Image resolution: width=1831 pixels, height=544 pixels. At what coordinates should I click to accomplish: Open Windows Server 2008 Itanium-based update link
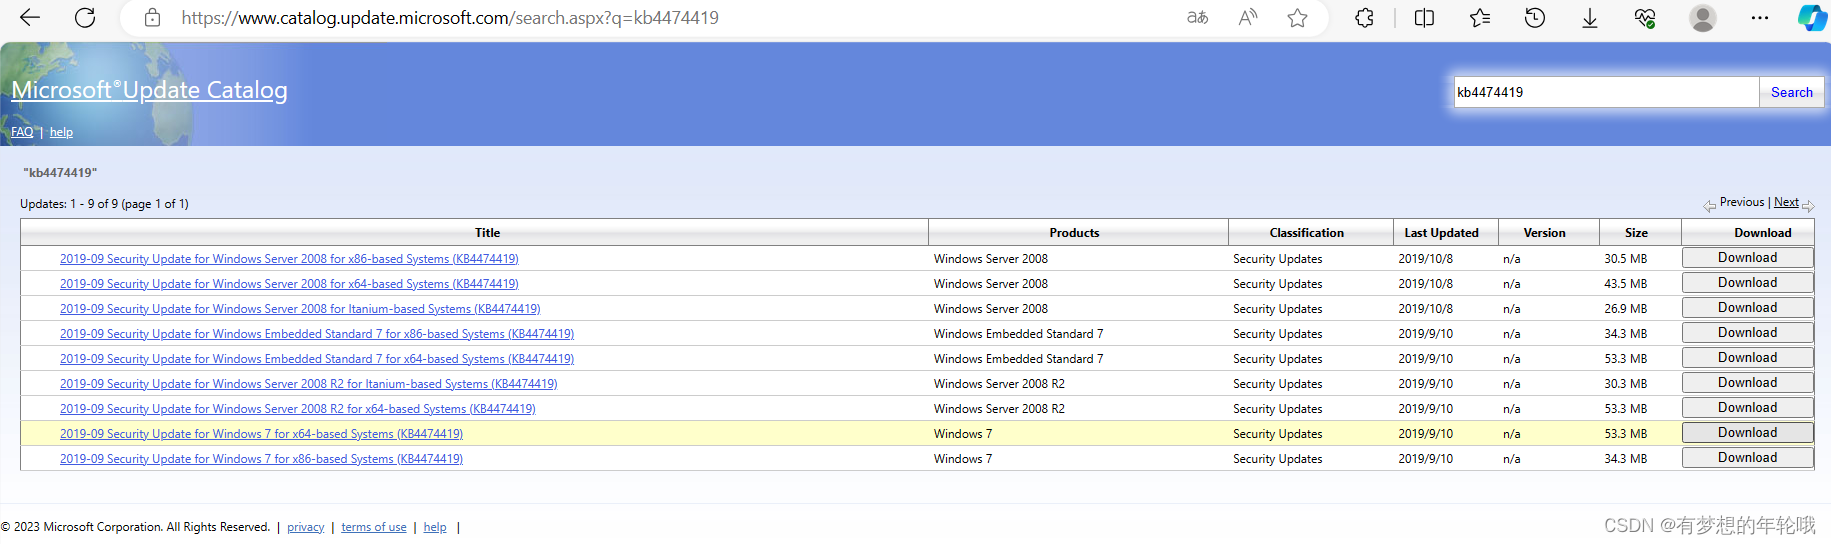pyautogui.click(x=300, y=309)
